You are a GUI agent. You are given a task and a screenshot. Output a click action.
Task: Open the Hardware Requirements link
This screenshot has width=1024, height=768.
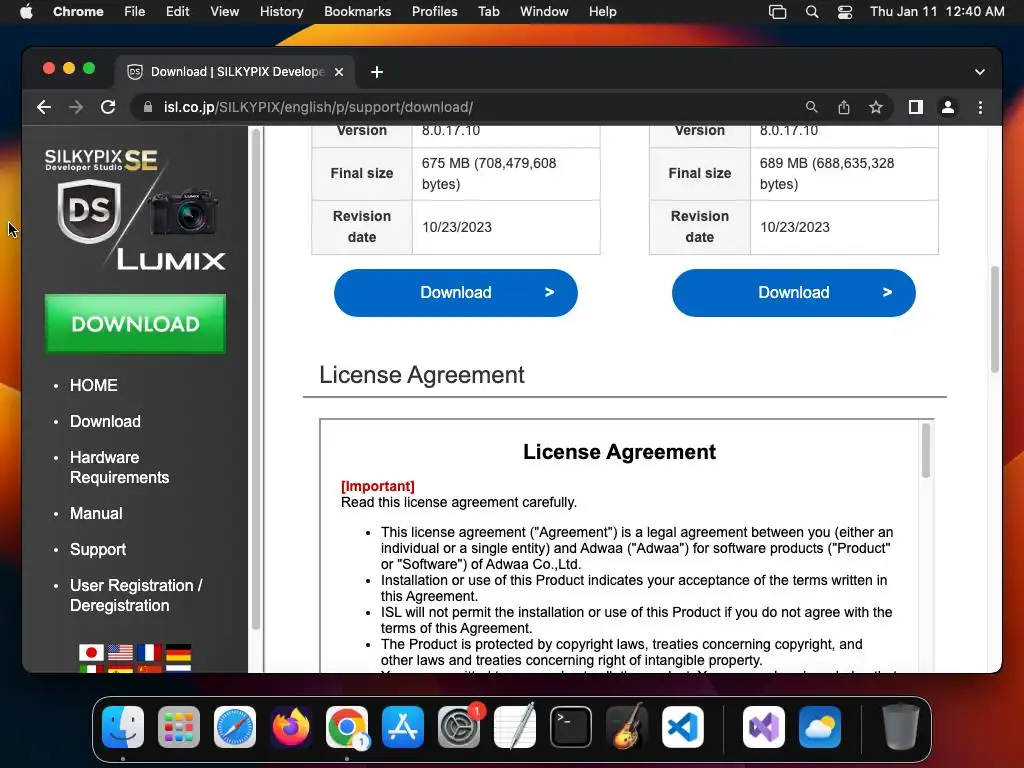[x=120, y=468]
